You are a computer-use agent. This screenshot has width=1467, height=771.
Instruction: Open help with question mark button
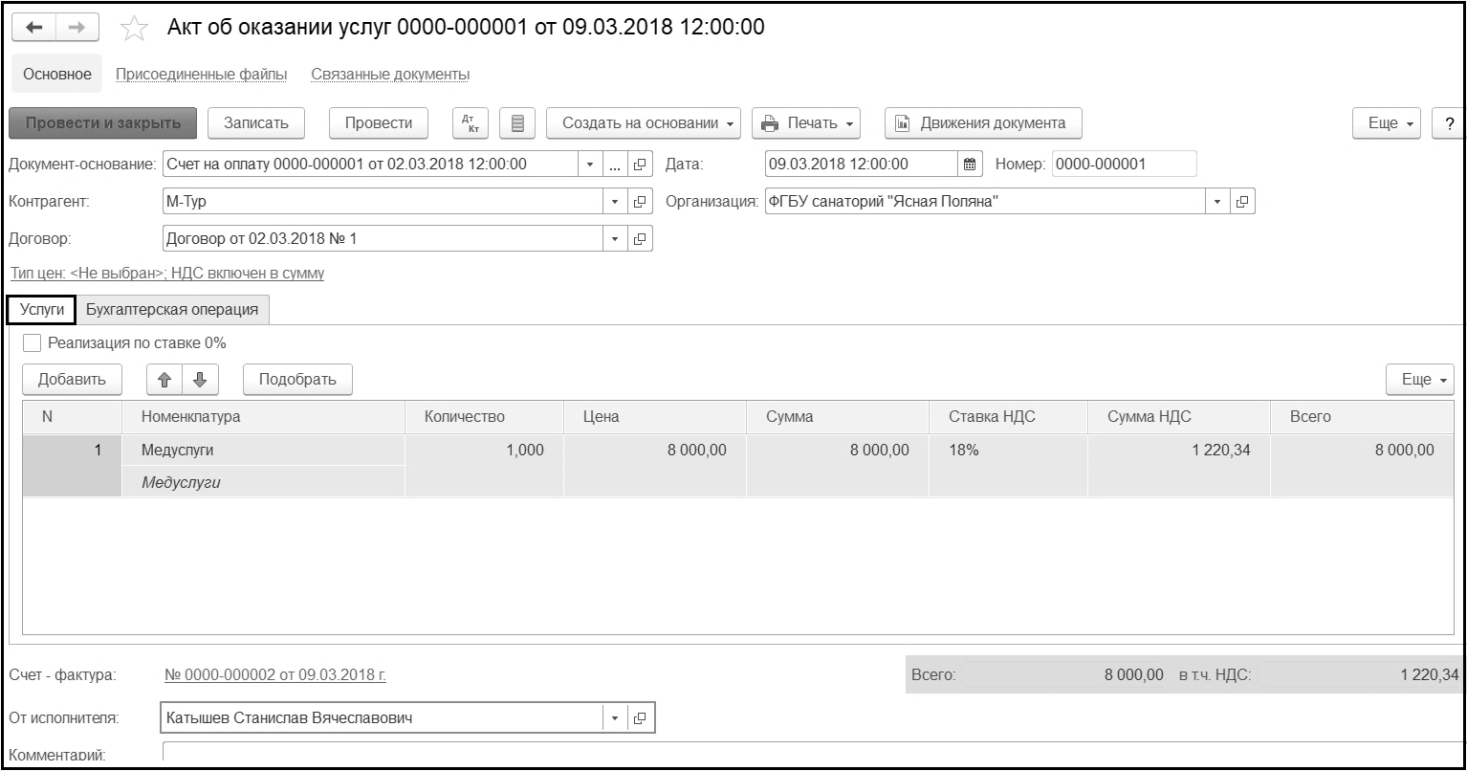click(1448, 123)
